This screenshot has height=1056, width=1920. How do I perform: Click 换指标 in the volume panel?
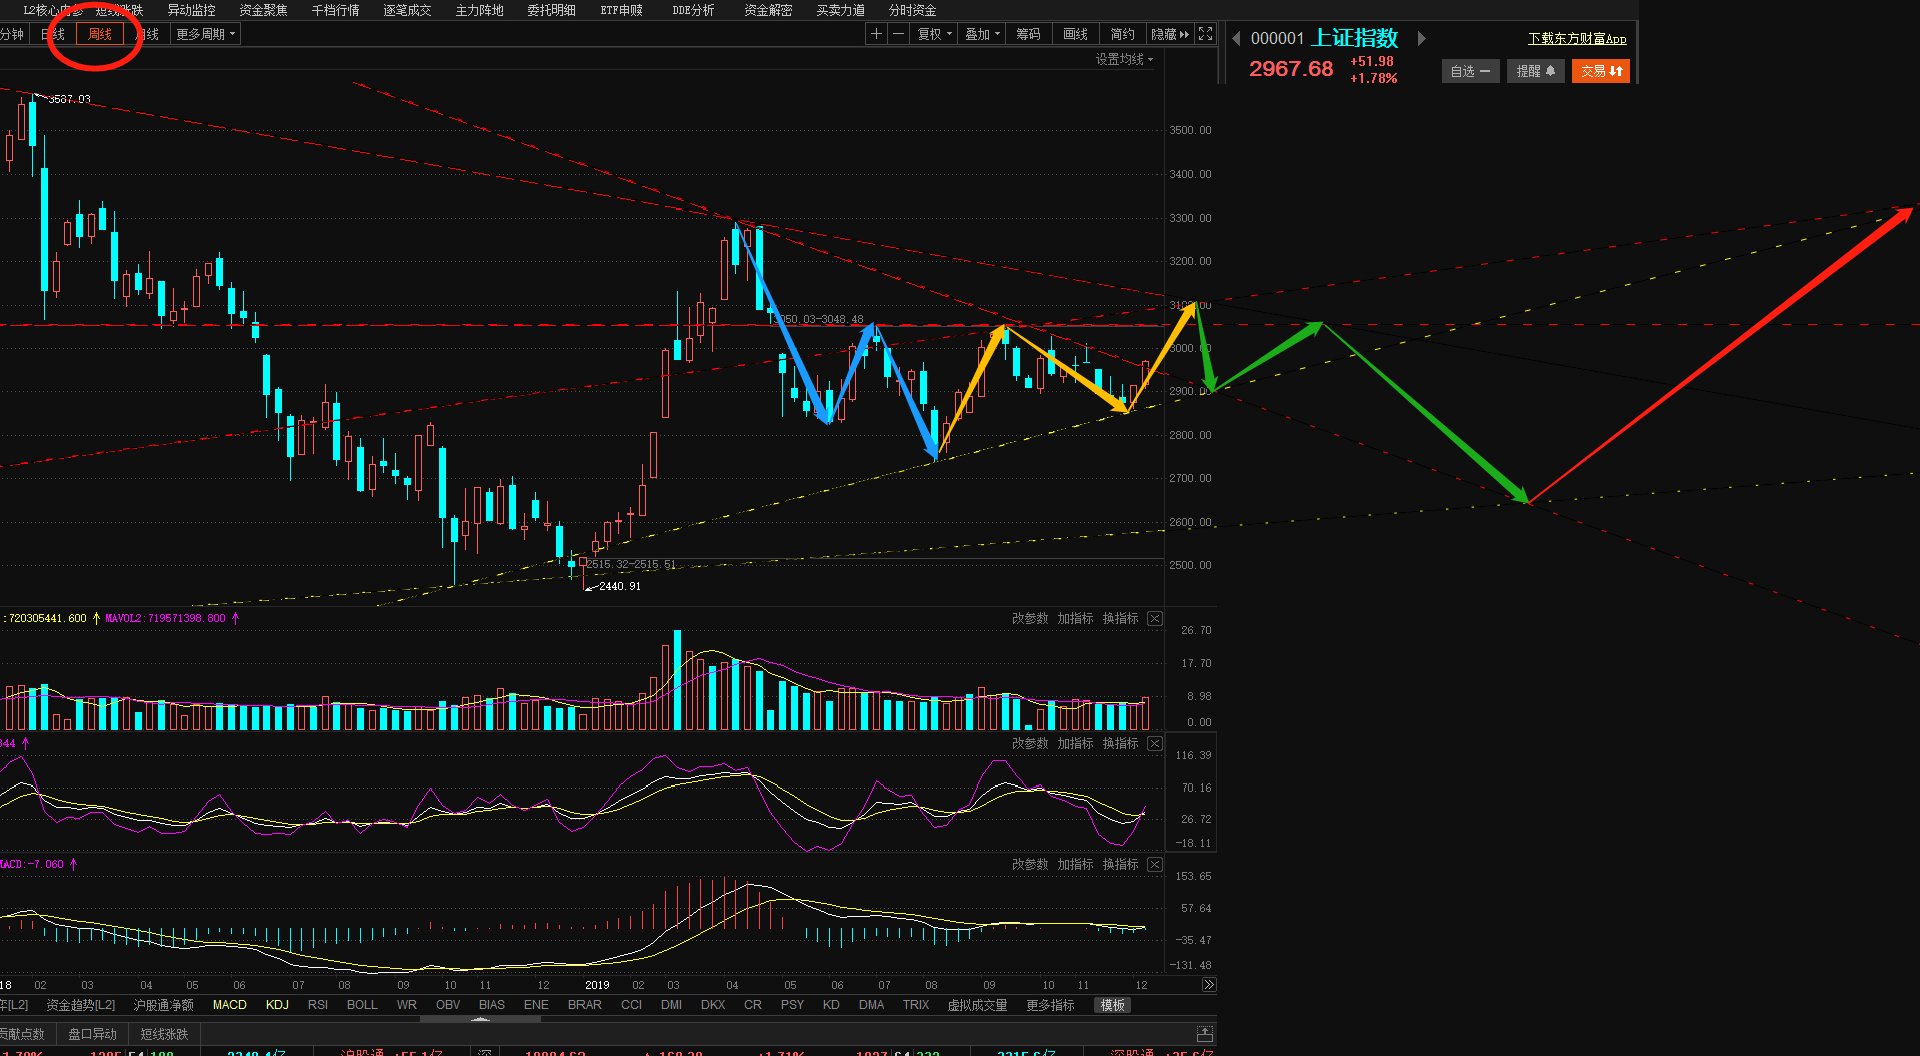1120,619
